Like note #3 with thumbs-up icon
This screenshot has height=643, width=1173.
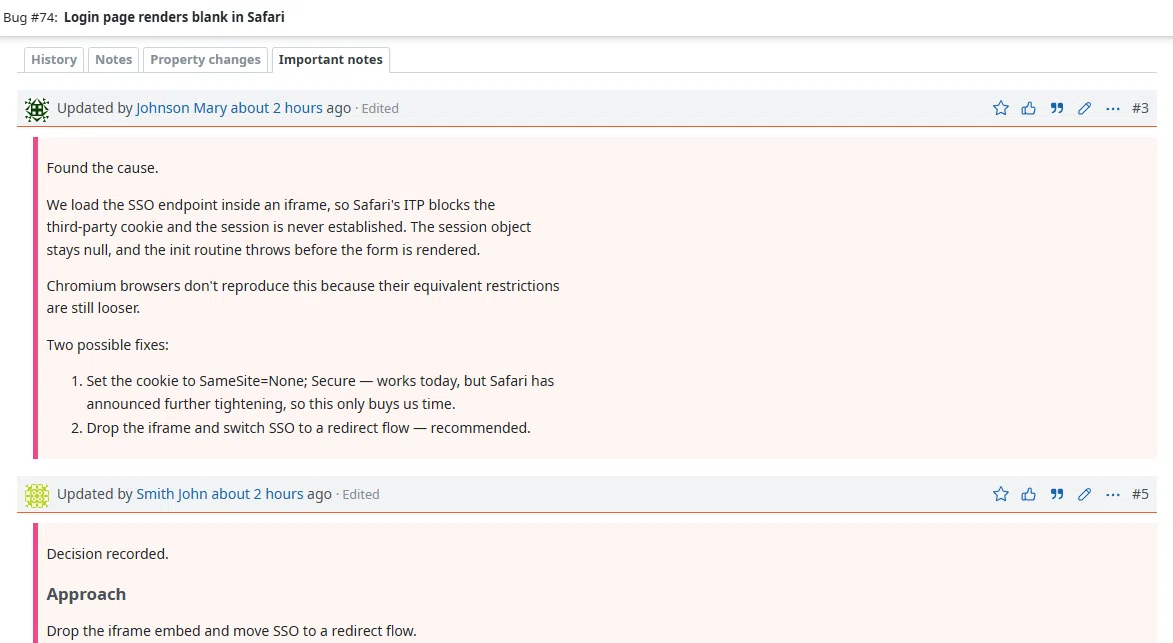tap(1029, 108)
